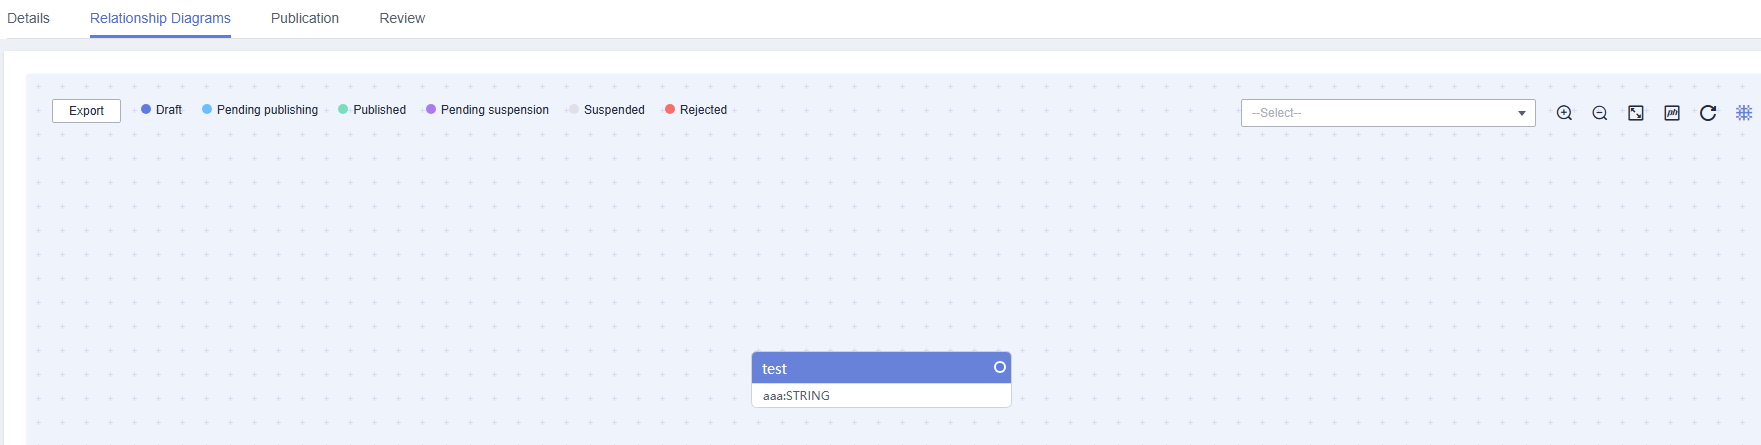Select the test table header

pos(881,368)
